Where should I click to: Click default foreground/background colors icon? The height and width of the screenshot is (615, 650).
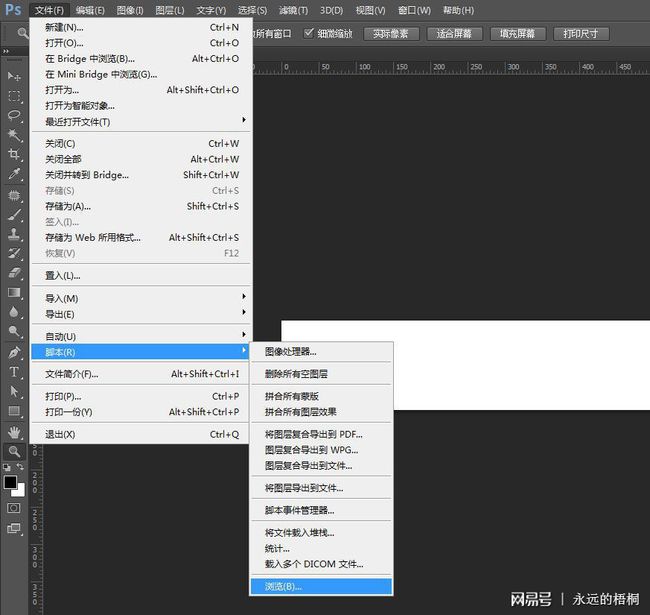[7, 468]
